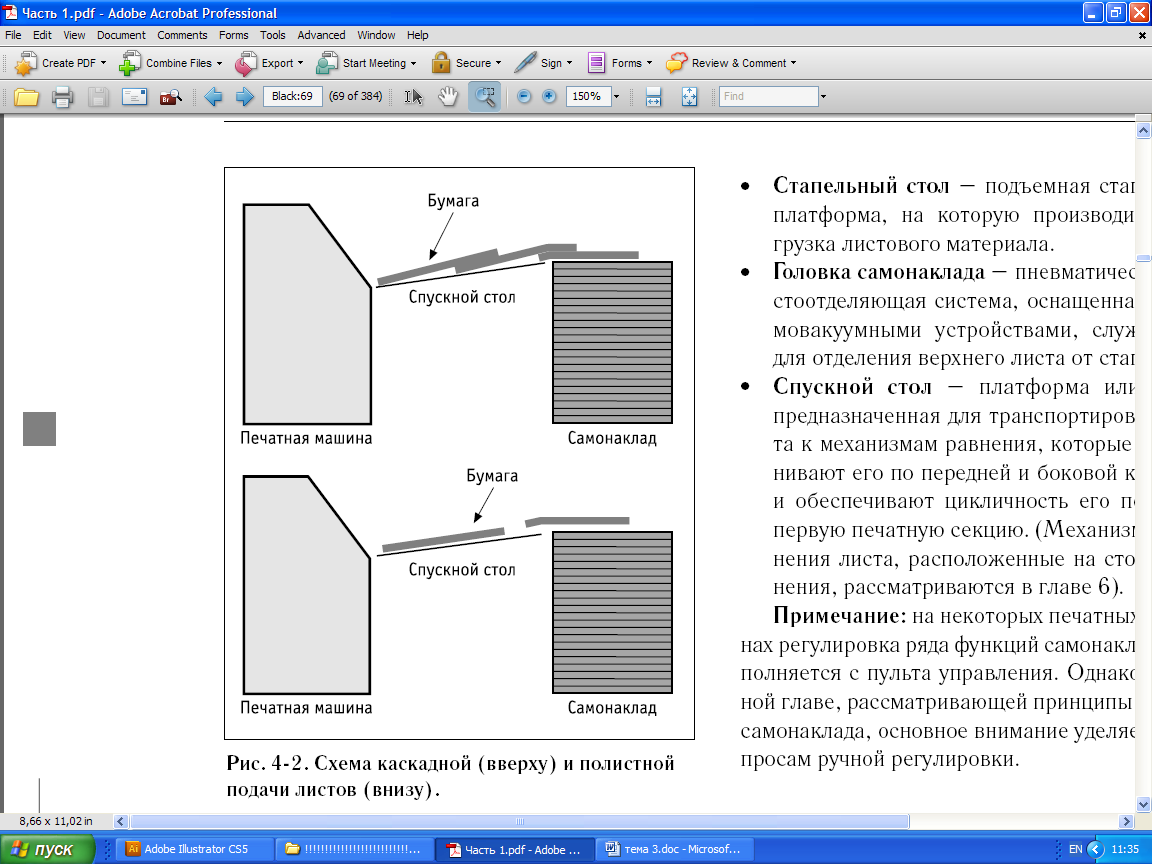This screenshot has width=1152, height=864.
Task: Switch to Adobe Illustrator CS5 taskbar button
Action: (195, 849)
